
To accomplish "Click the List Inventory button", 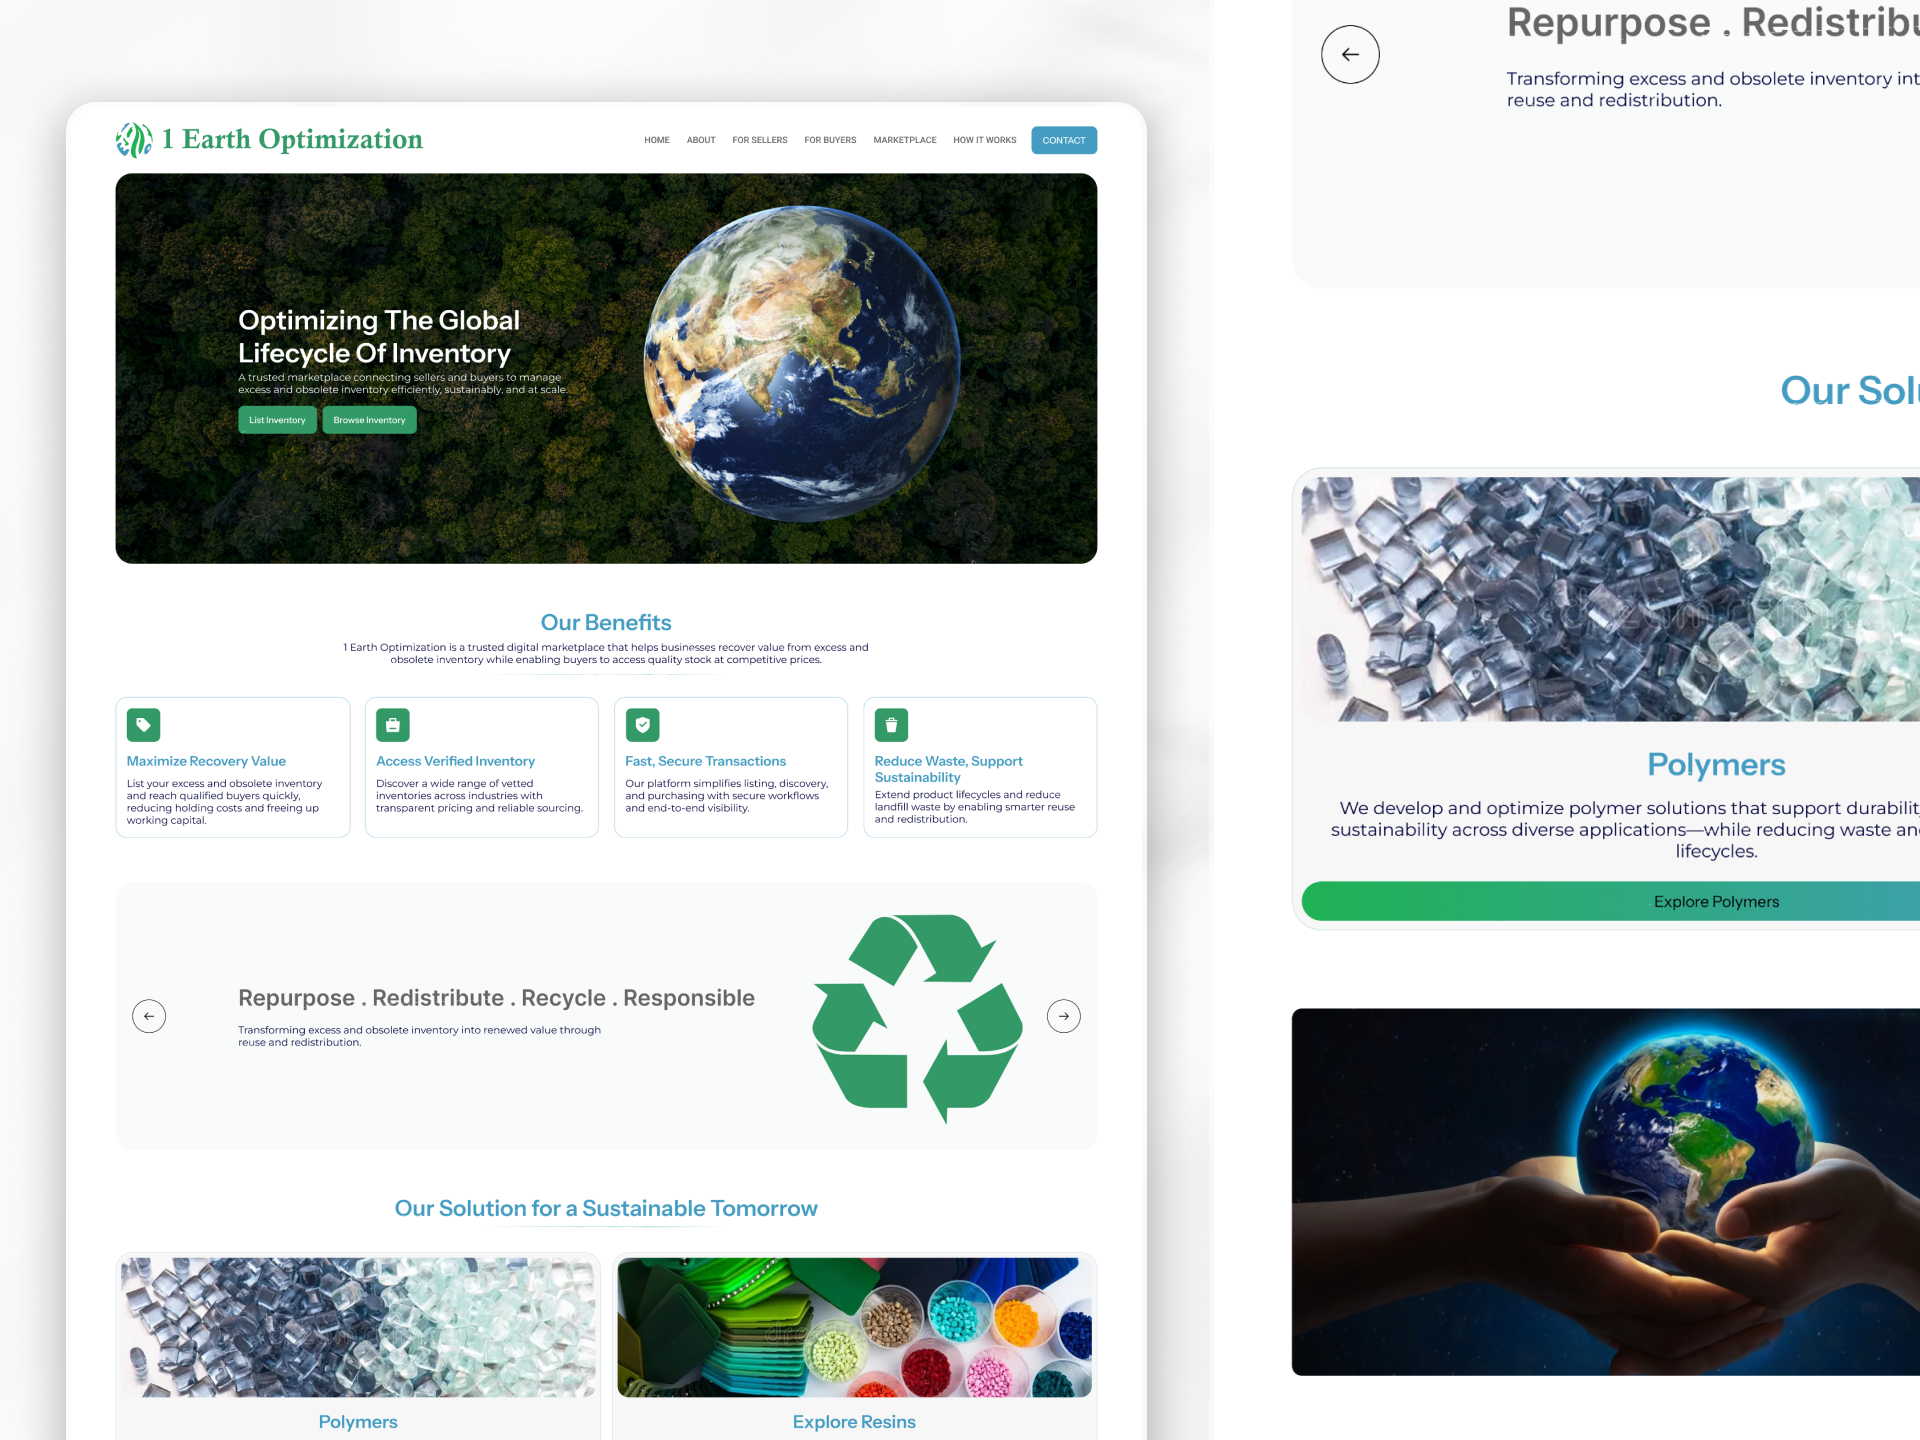I will (x=277, y=420).
